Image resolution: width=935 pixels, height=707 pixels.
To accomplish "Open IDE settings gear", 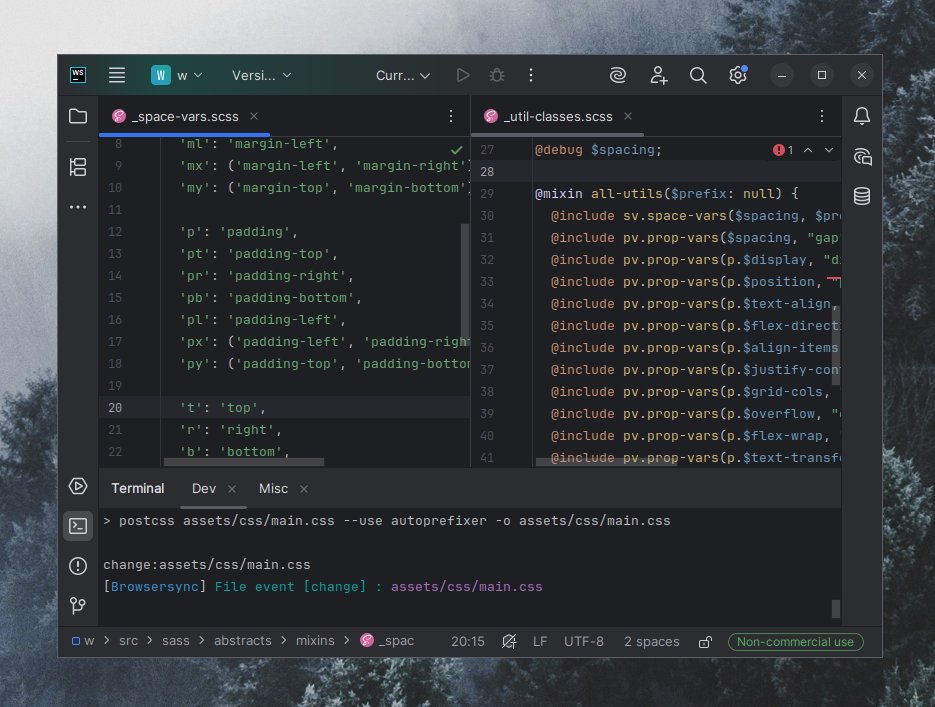I will click(x=738, y=75).
